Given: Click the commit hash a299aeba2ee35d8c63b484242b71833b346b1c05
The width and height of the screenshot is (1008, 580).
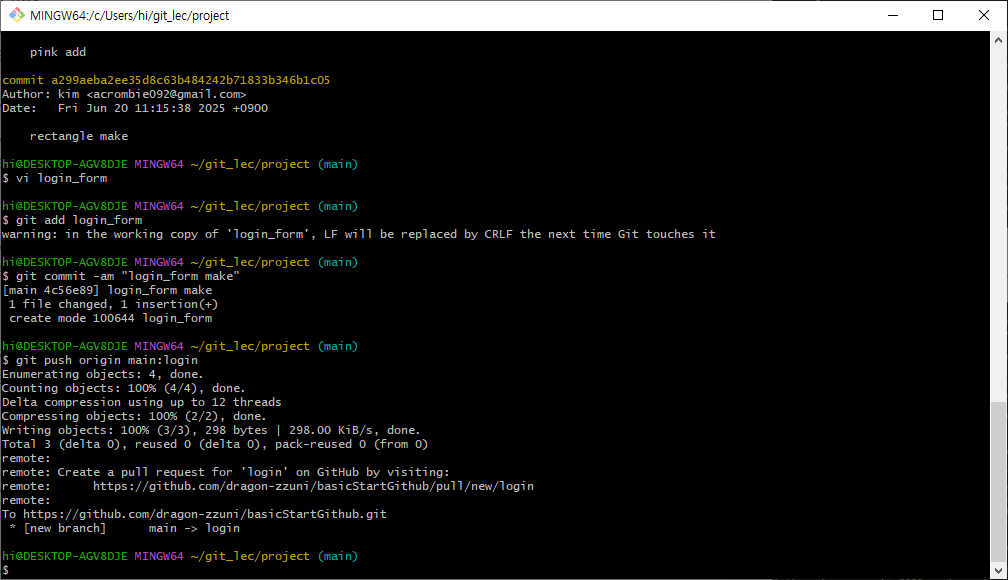Looking at the screenshot, I should [x=190, y=80].
